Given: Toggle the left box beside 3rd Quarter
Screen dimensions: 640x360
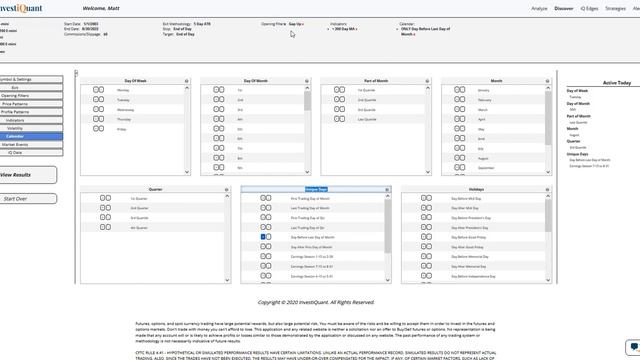Looking at the screenshot, I should (102, 217).
